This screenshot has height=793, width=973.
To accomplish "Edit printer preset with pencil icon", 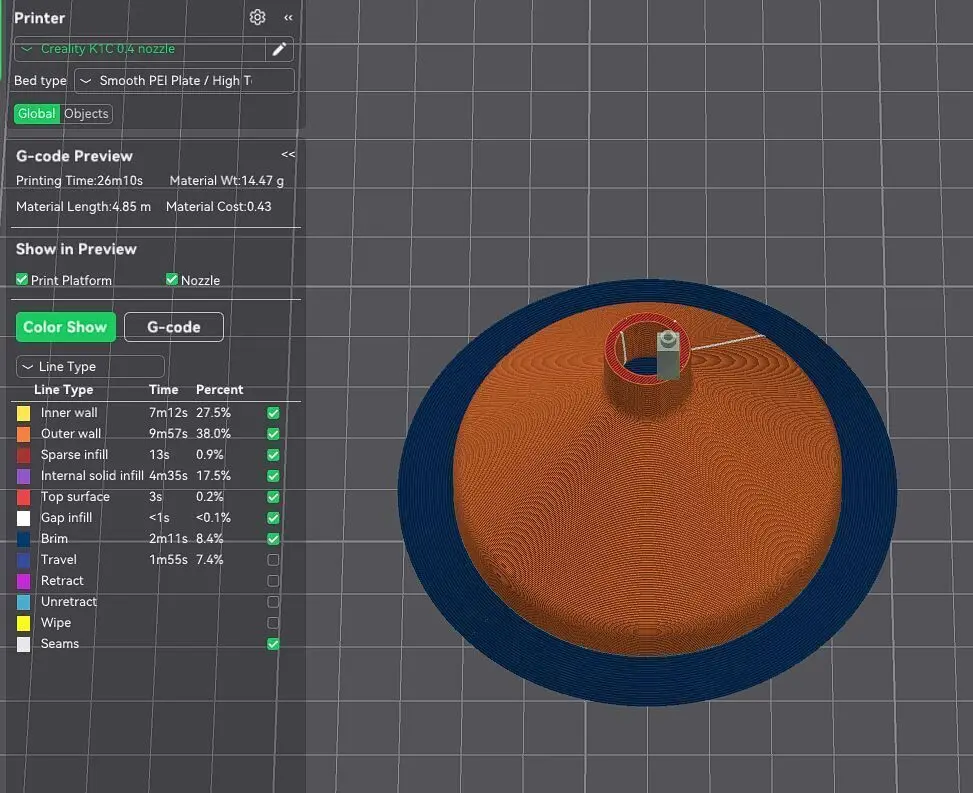I will point(279,49).
